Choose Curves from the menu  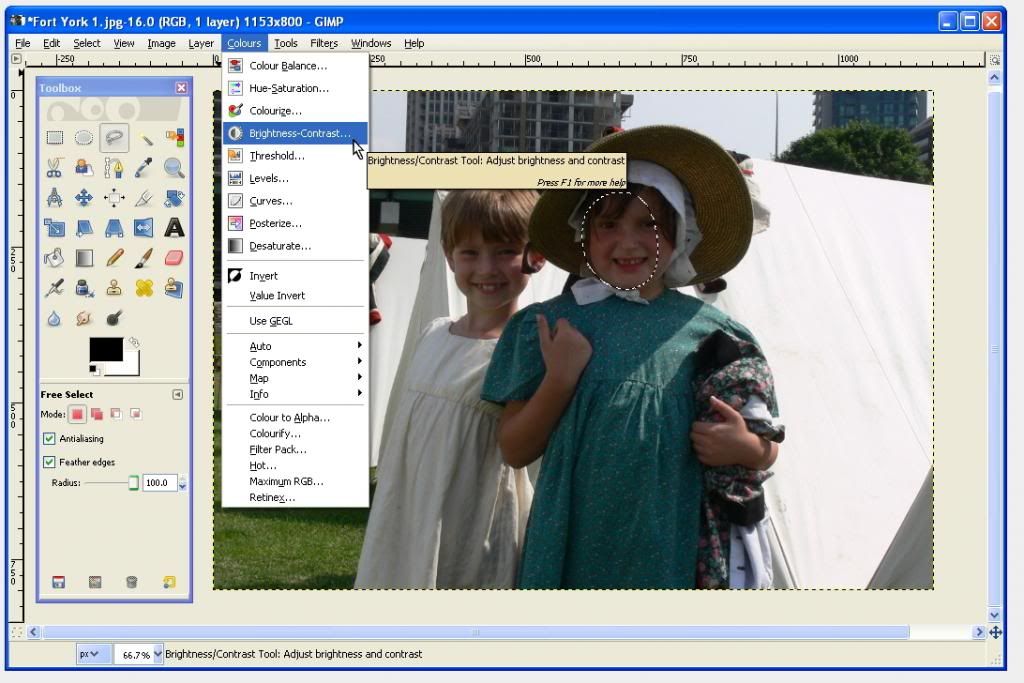pos(296,201)
